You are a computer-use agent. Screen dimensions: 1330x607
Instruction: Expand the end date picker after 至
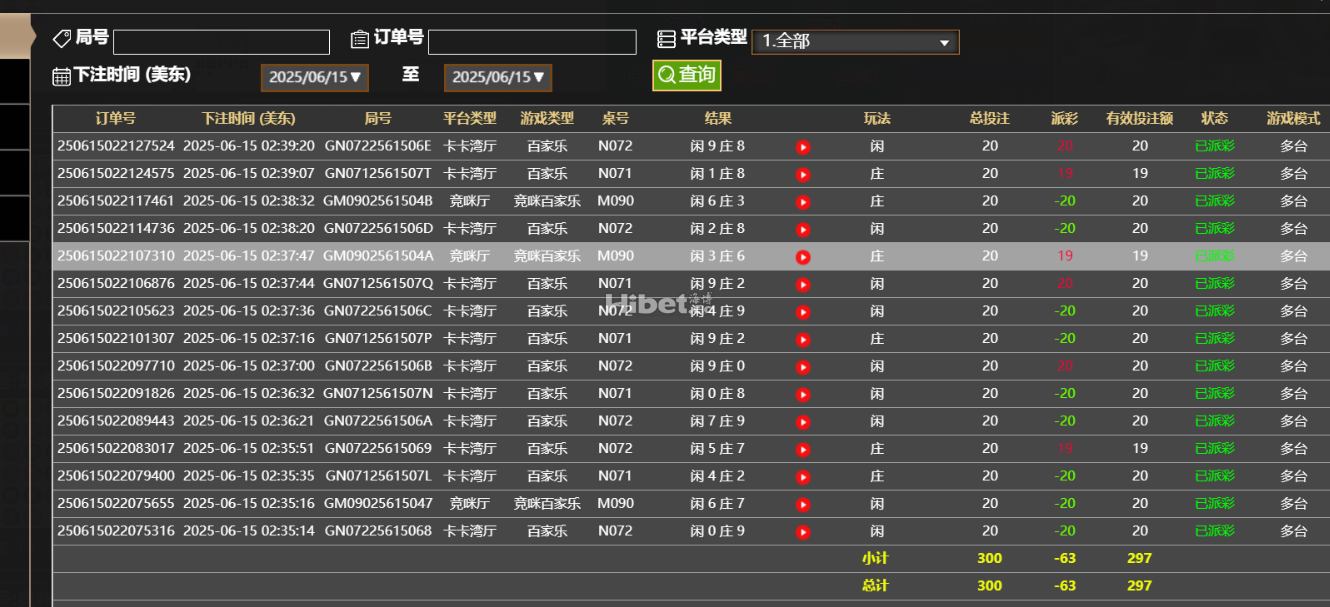[498, 78]
